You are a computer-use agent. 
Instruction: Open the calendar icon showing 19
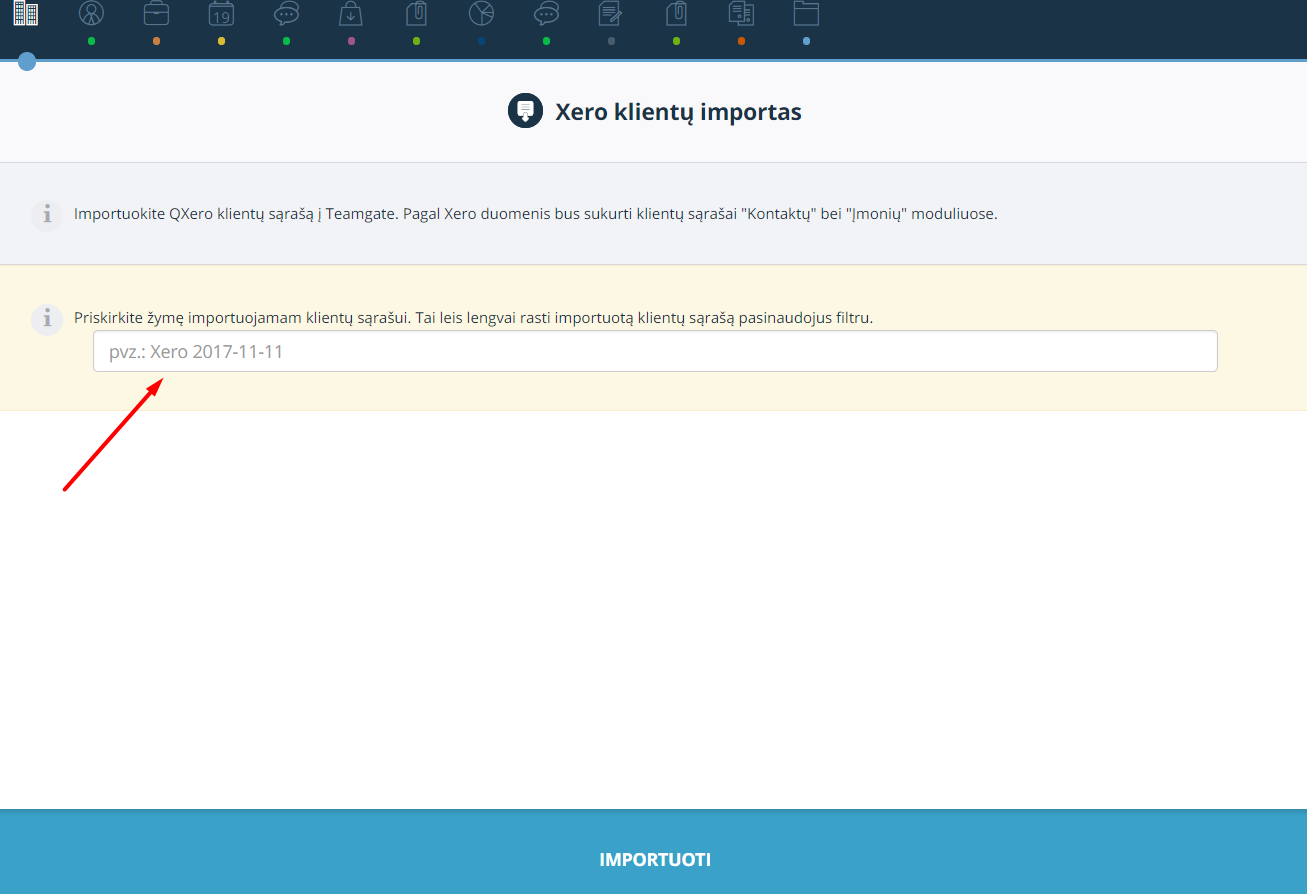(221, 13)
